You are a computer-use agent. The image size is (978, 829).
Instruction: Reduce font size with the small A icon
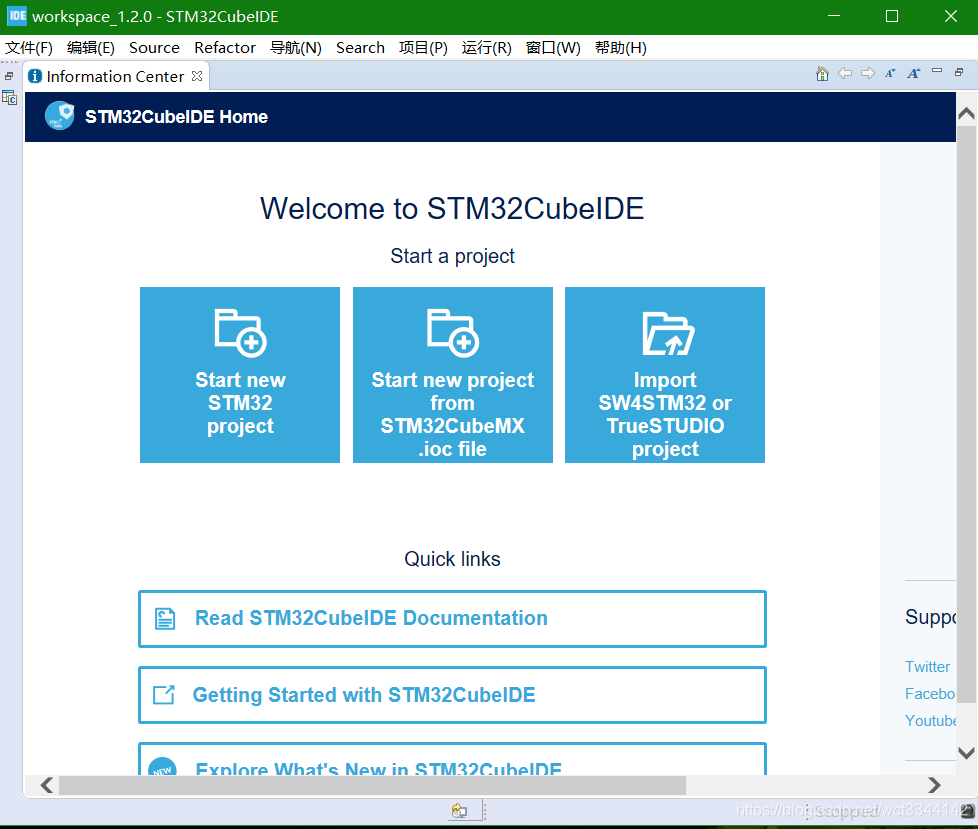[890, 74]
